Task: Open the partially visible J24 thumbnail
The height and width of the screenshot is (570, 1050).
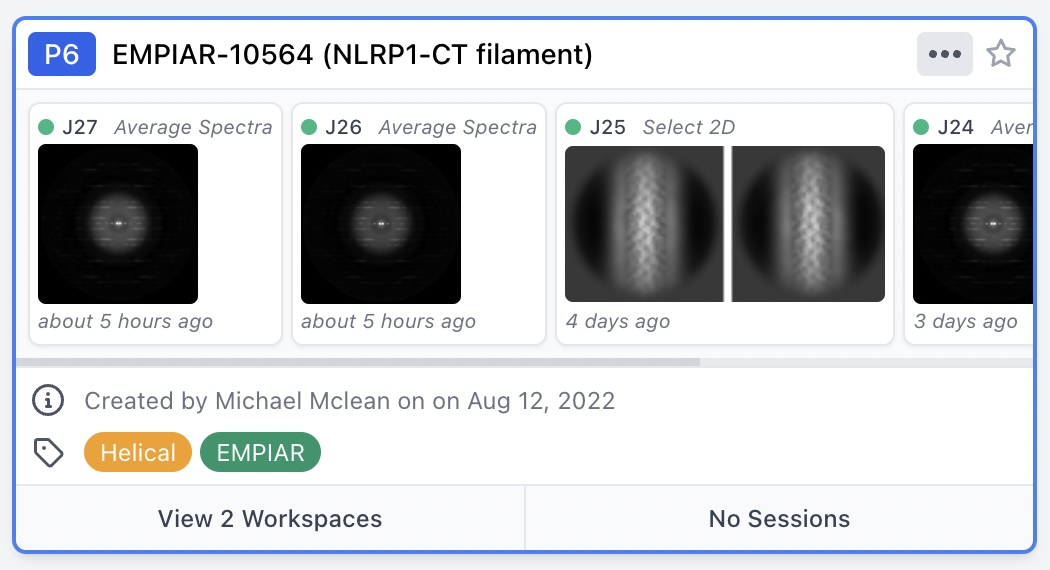Action: coord(972,224)
